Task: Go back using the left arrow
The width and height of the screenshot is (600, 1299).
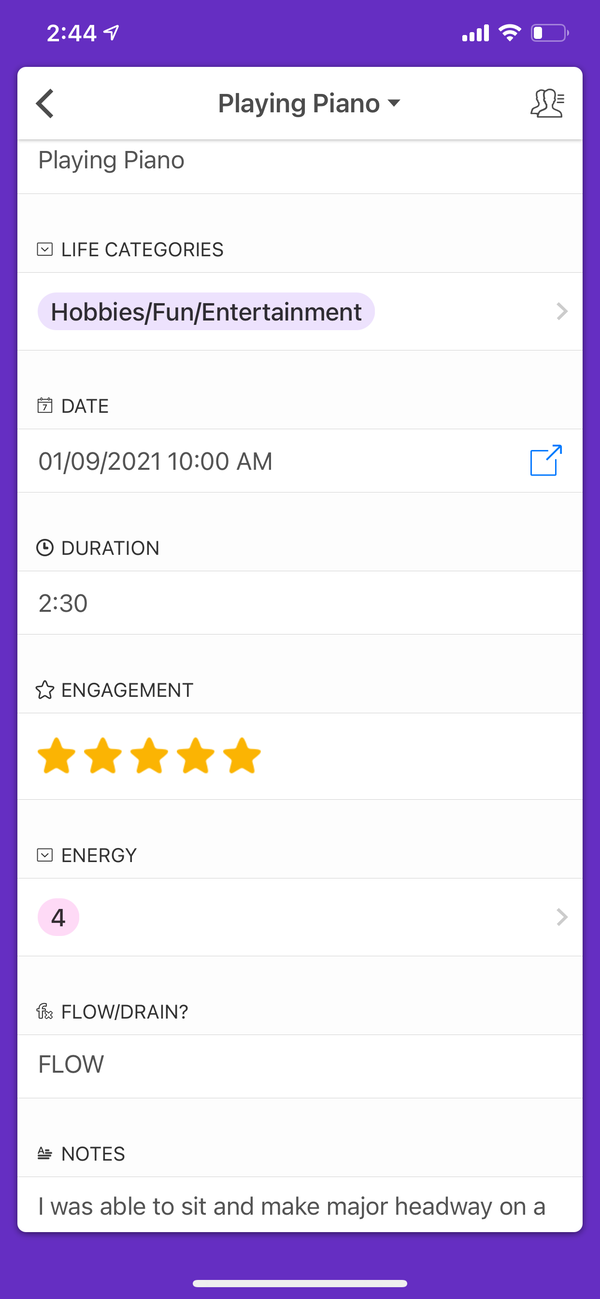Action: pos(44,103)
